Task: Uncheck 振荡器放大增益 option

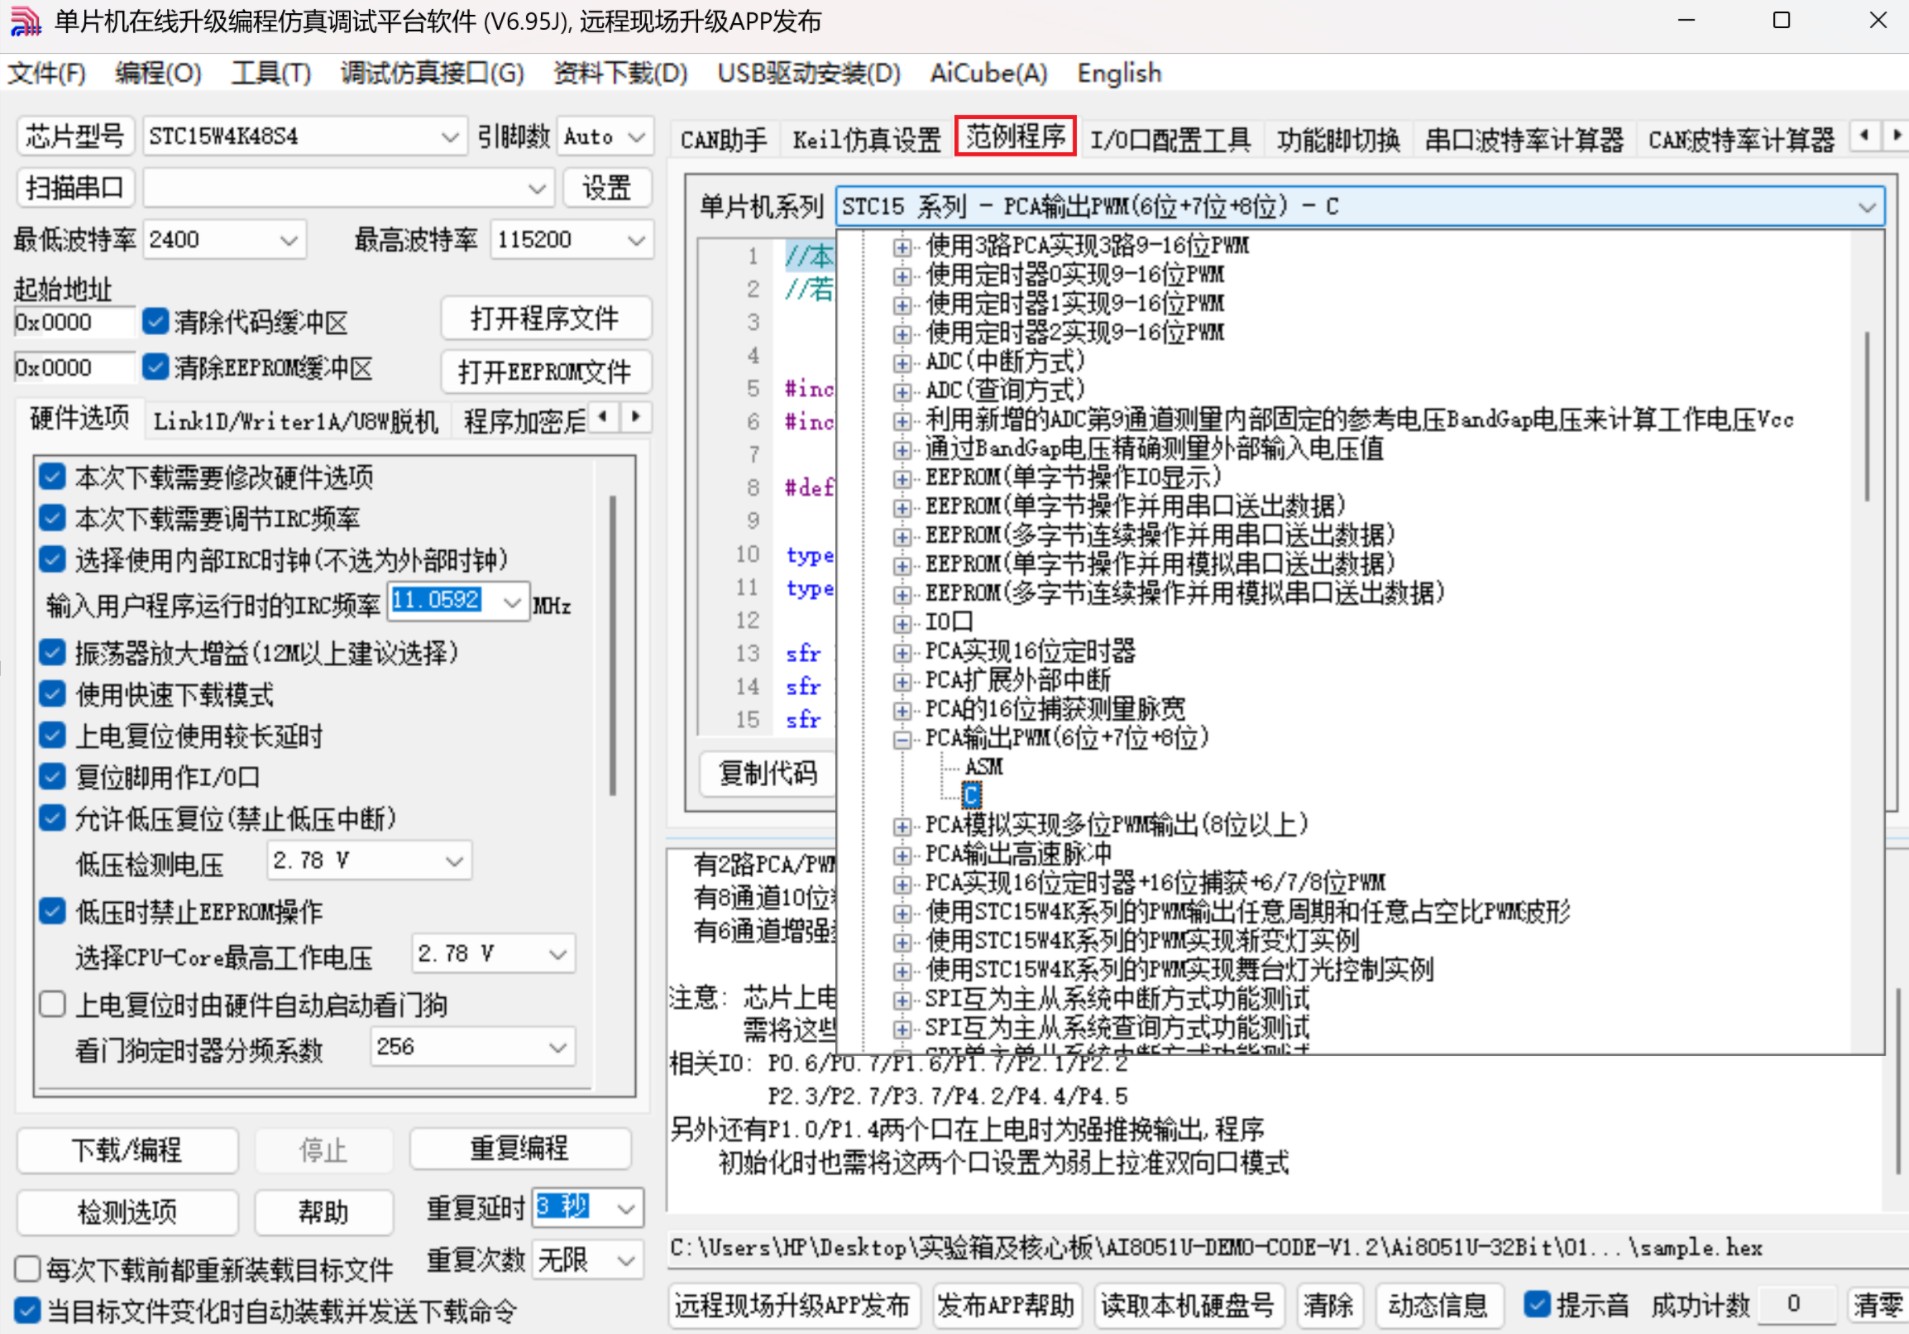Action: tap(52, 653)
